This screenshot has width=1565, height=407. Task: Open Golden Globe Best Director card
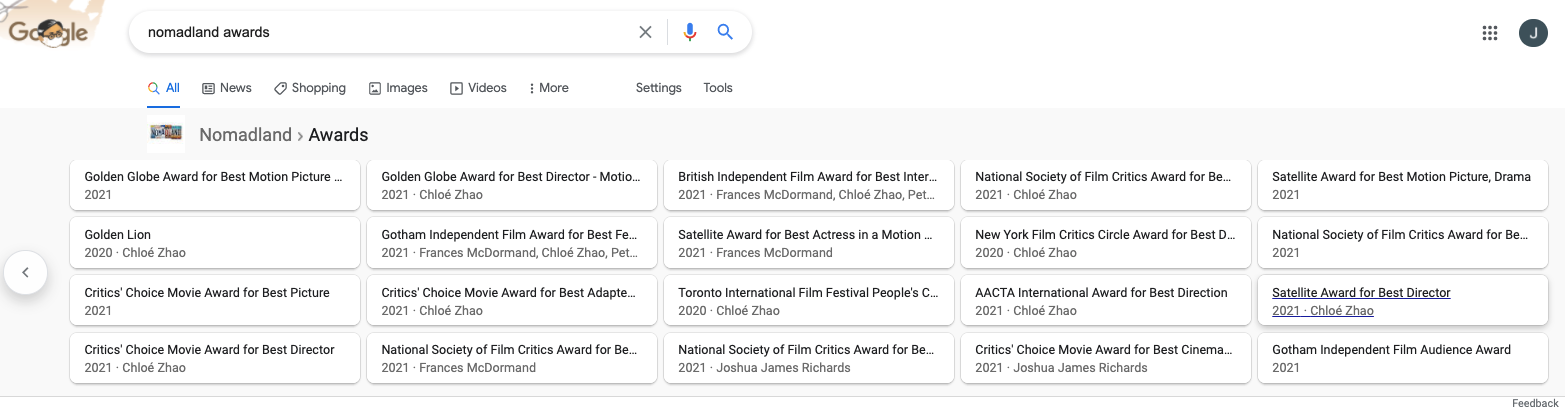coord(512,186)
